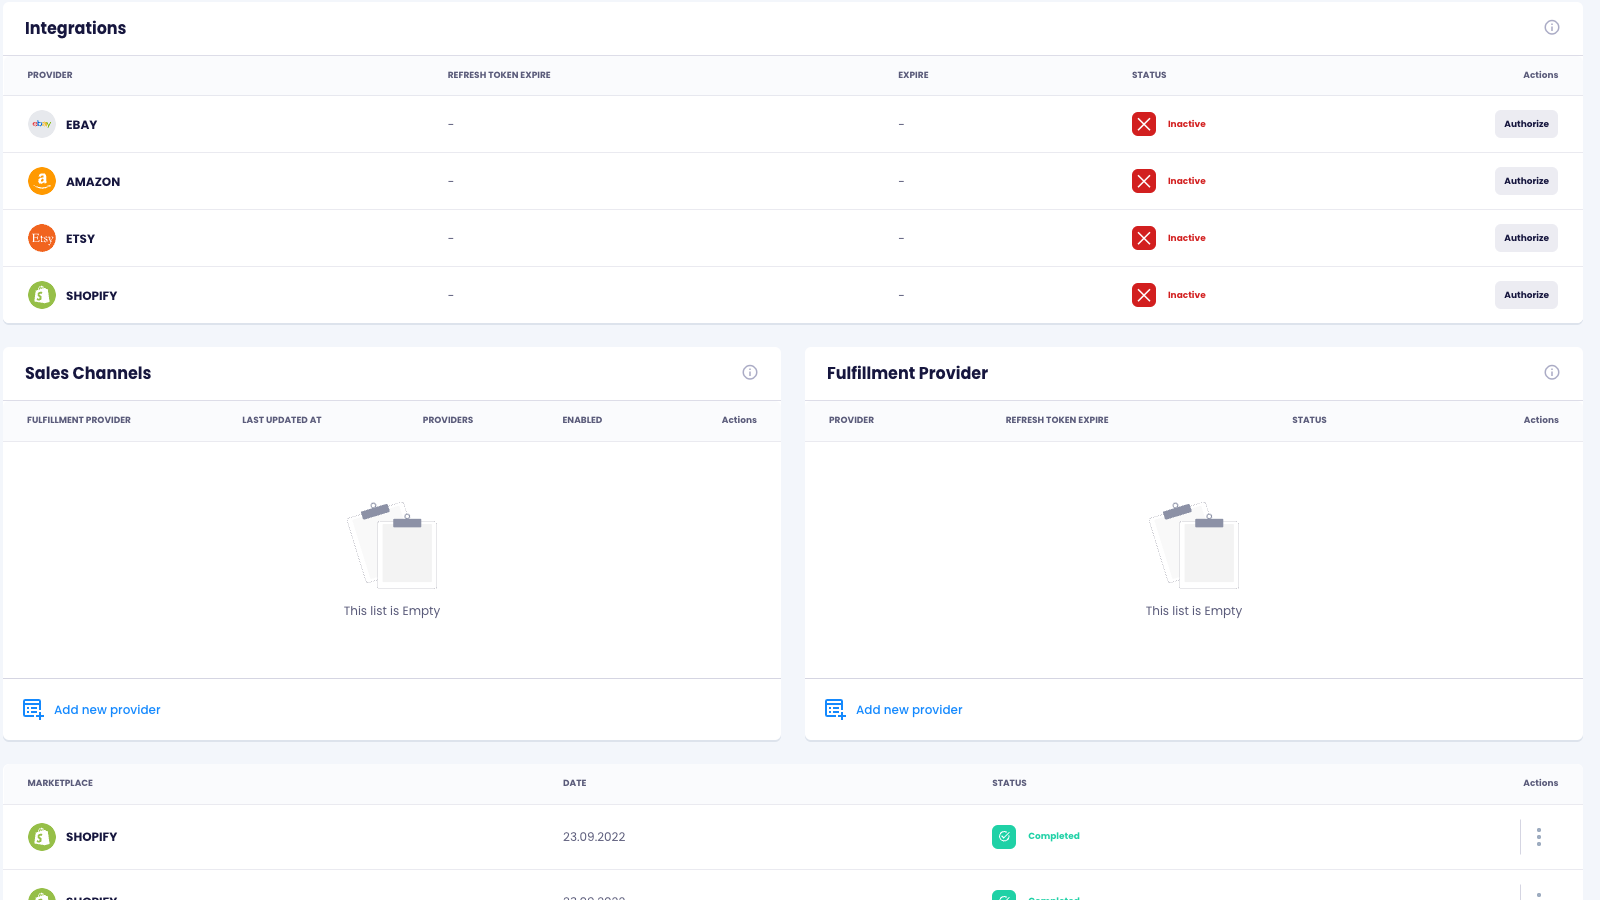1600x900 pixels.
Task: Click the ETSY provider name
Action: (x=80, y=239)
